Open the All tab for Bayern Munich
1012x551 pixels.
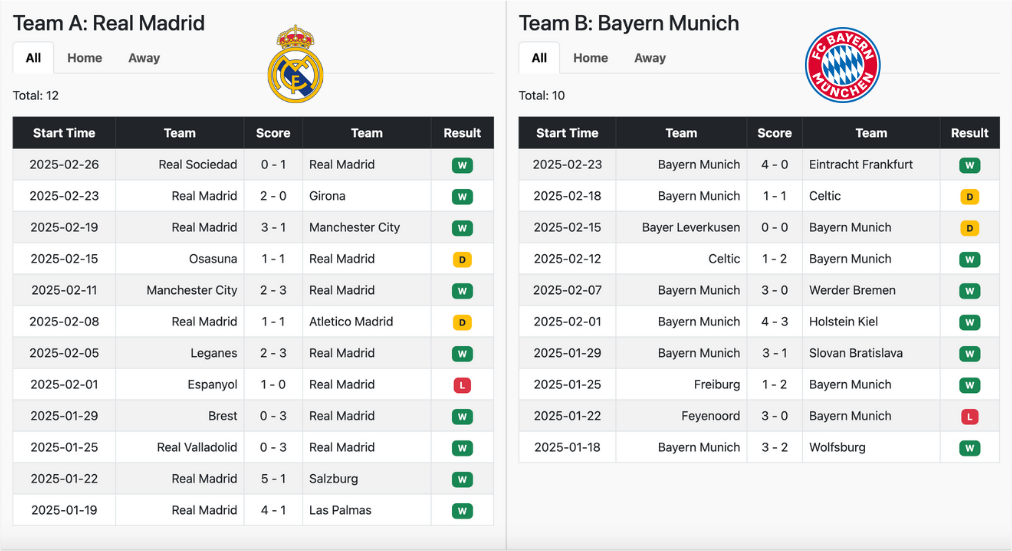click(x=539, y=58)
